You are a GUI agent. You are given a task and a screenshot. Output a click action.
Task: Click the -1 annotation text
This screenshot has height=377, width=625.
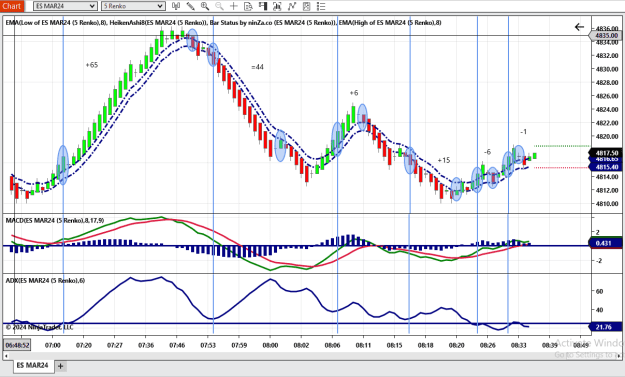(x=523, y=132)
